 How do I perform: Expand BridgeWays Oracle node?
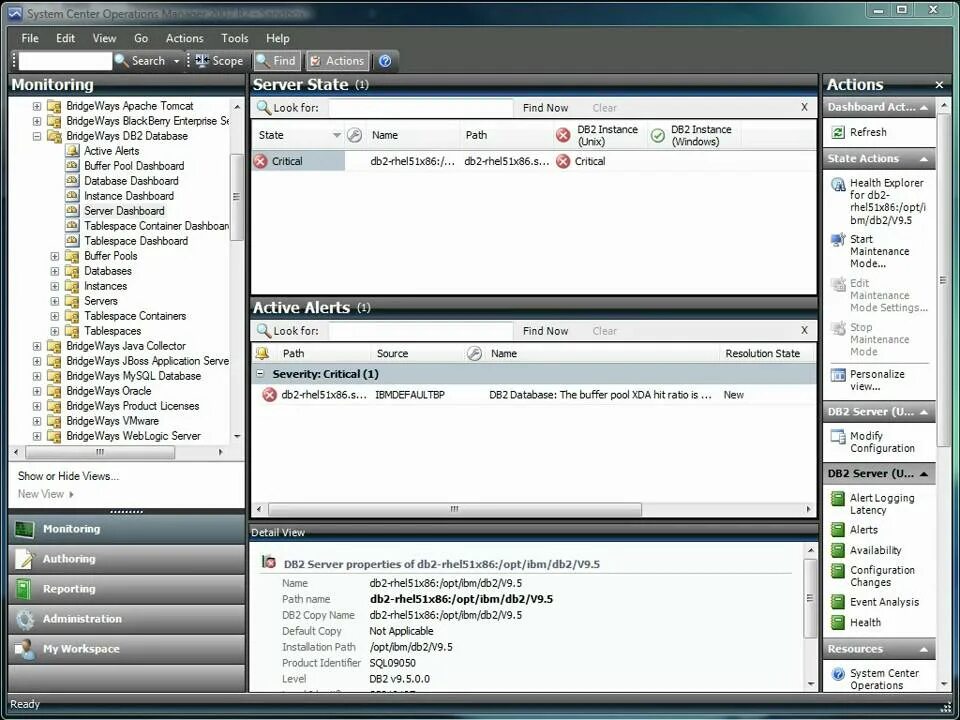(37, 391)
